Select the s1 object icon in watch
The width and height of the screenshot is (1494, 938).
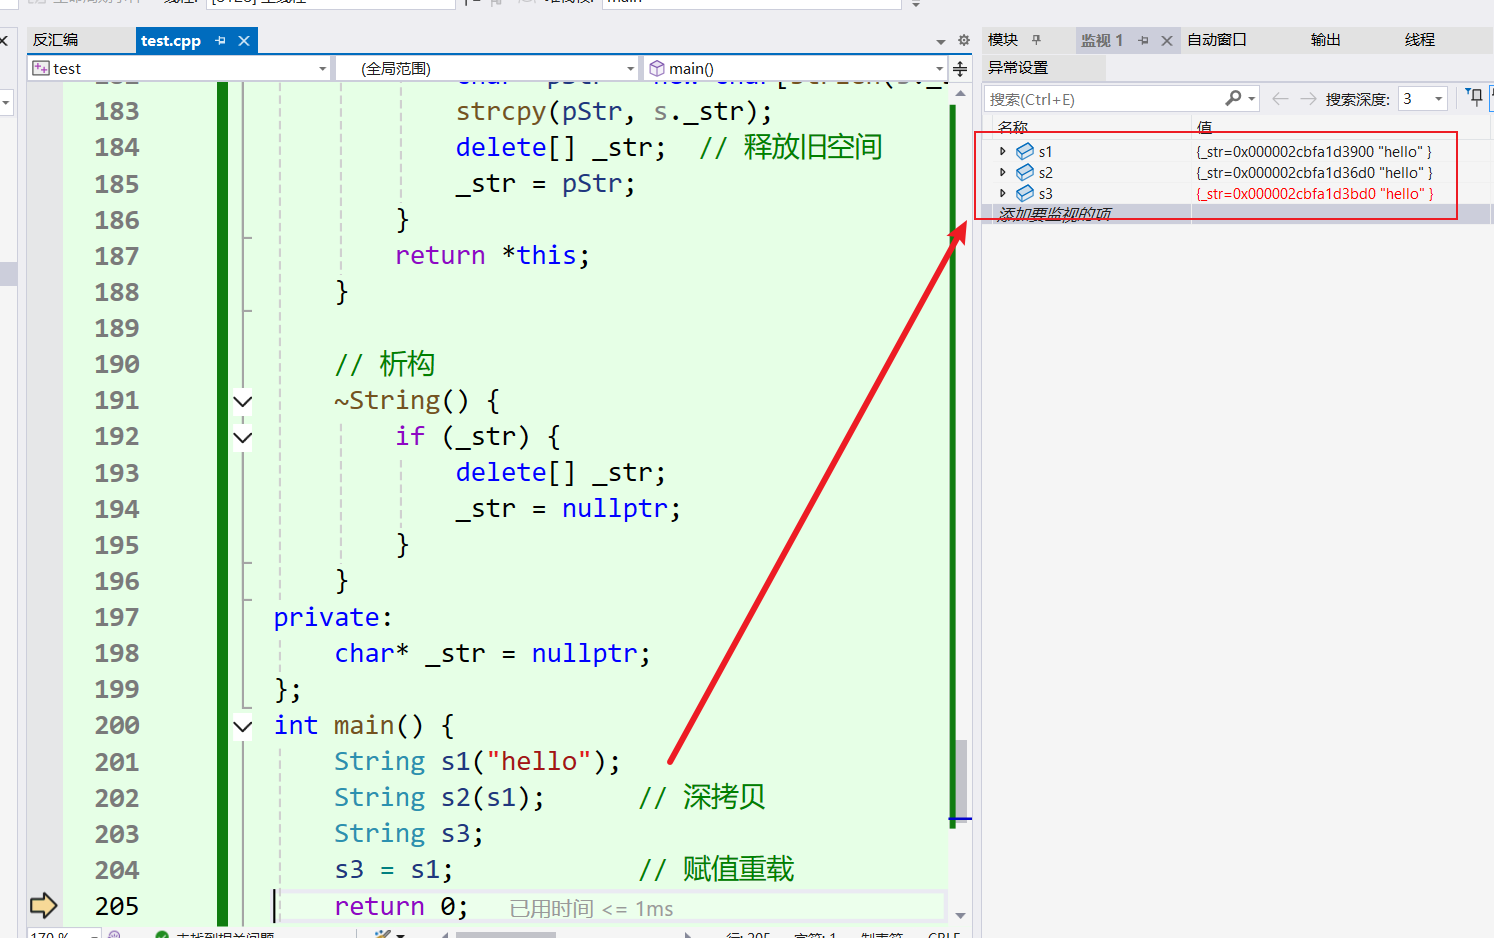[x=1025, y=152]
